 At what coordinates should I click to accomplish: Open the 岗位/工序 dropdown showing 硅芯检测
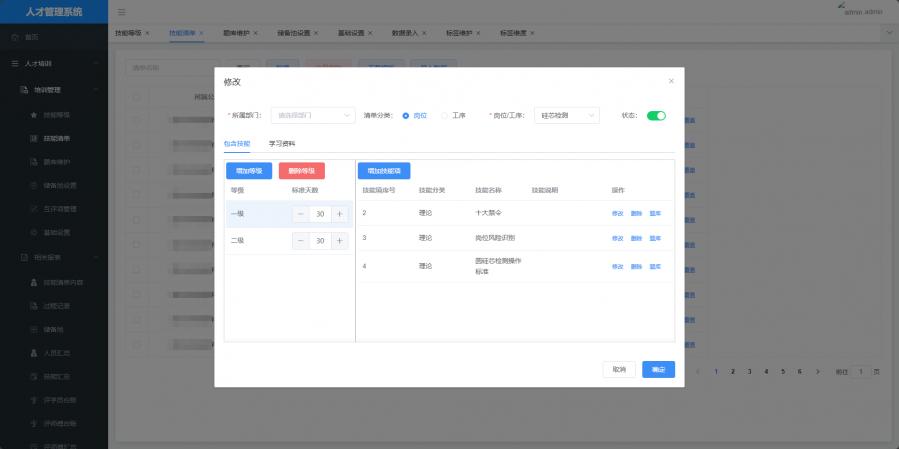pos(566,116)
